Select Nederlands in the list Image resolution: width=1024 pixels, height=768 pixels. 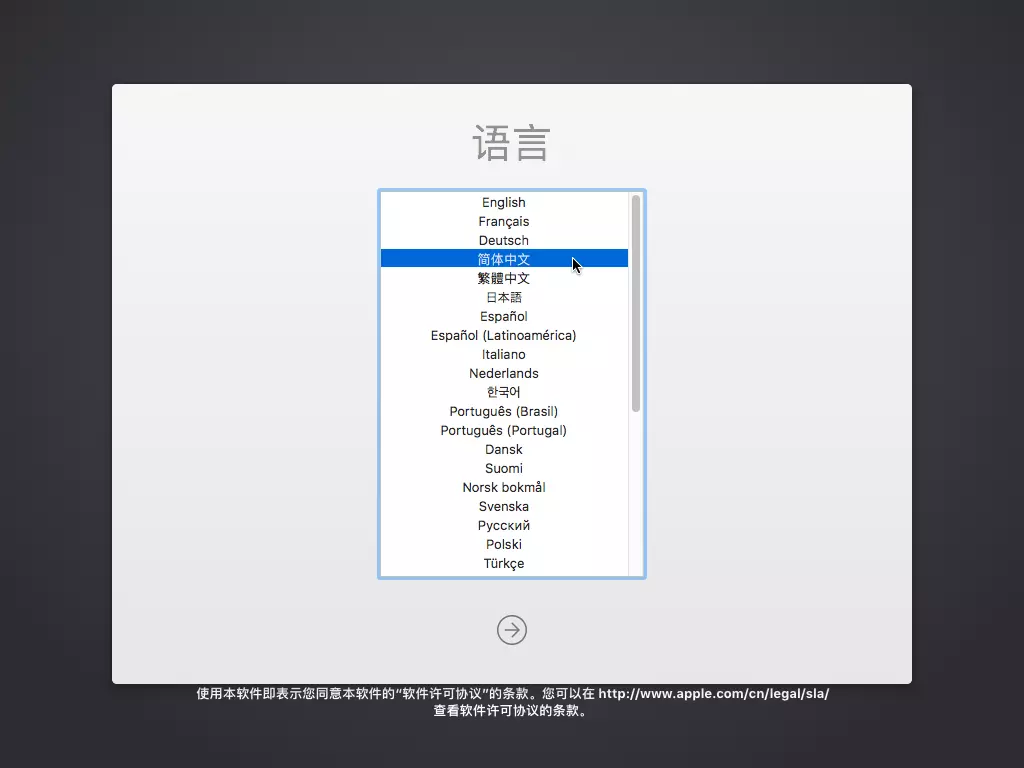[x=503, y=373]
